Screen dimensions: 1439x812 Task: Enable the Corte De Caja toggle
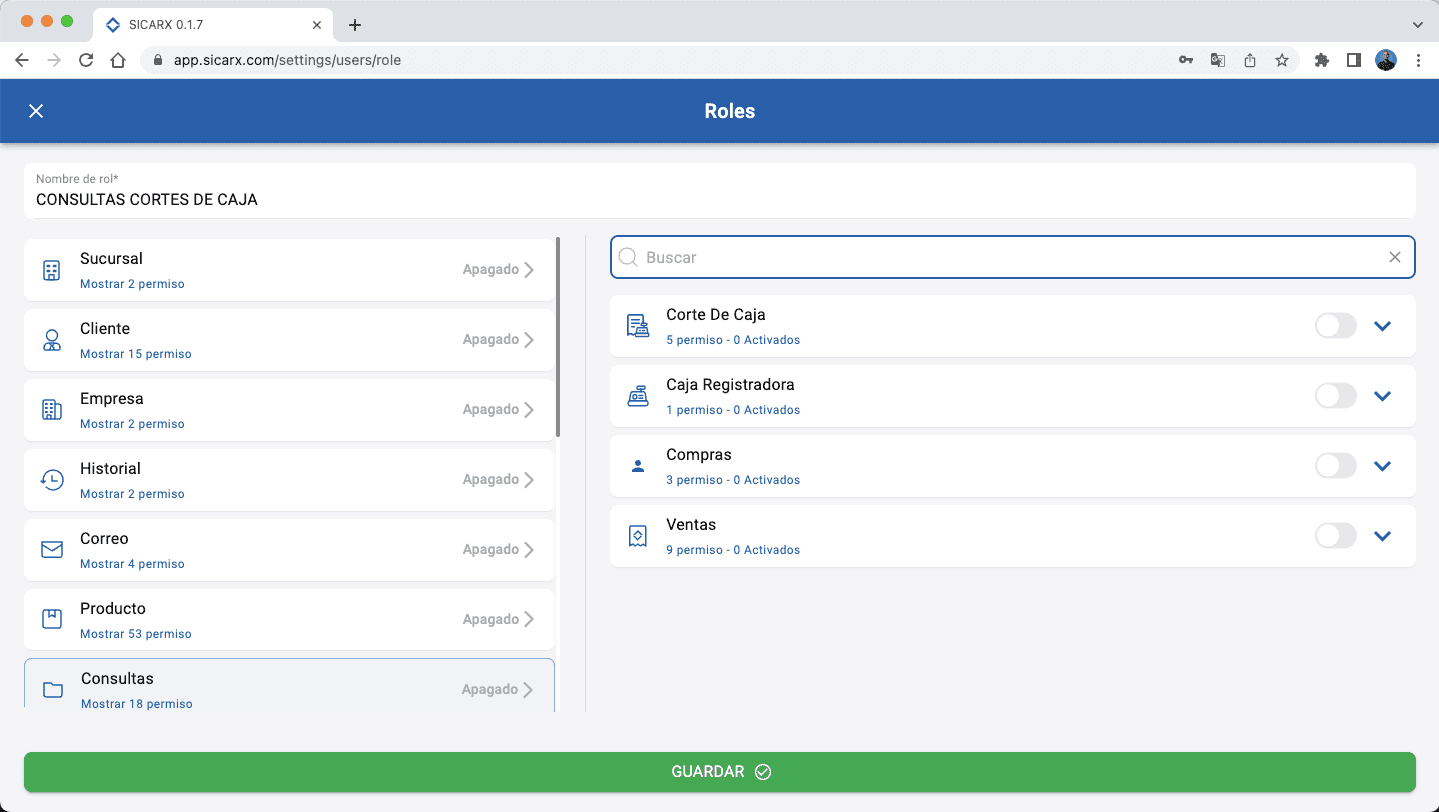(1335, 326)
